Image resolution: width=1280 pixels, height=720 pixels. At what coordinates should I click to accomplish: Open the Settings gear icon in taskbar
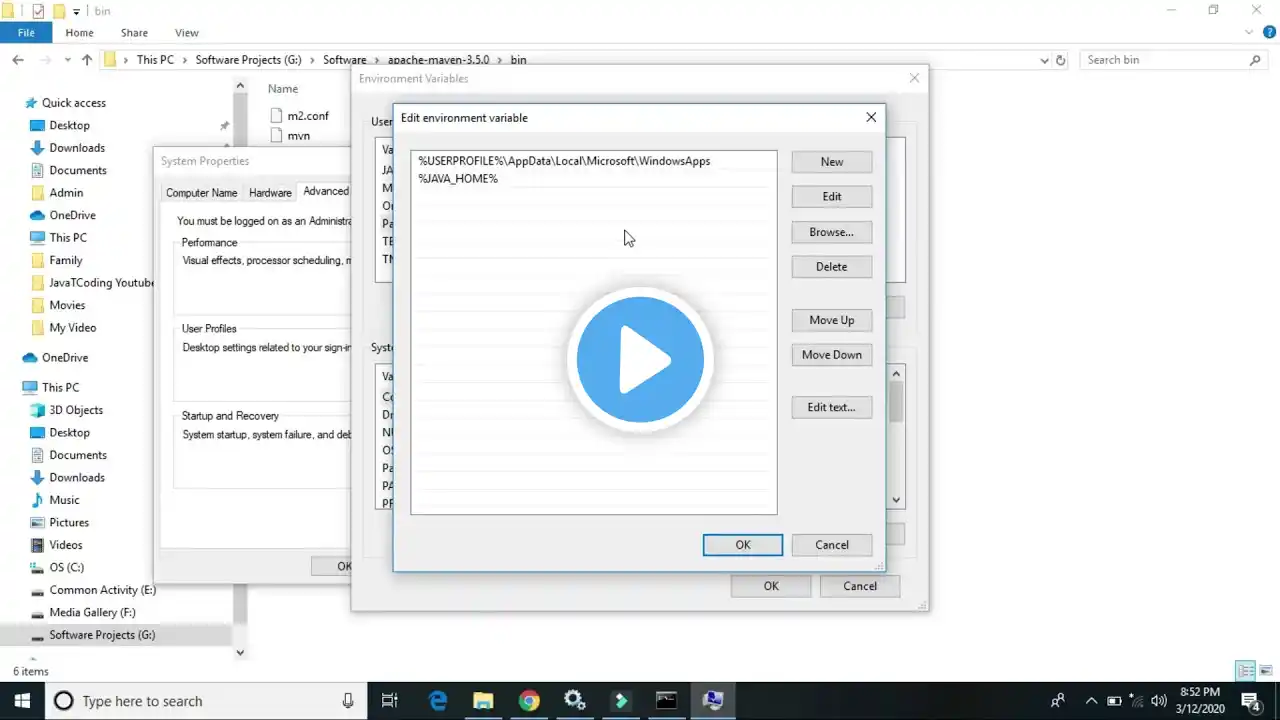[x=575, y=701]
